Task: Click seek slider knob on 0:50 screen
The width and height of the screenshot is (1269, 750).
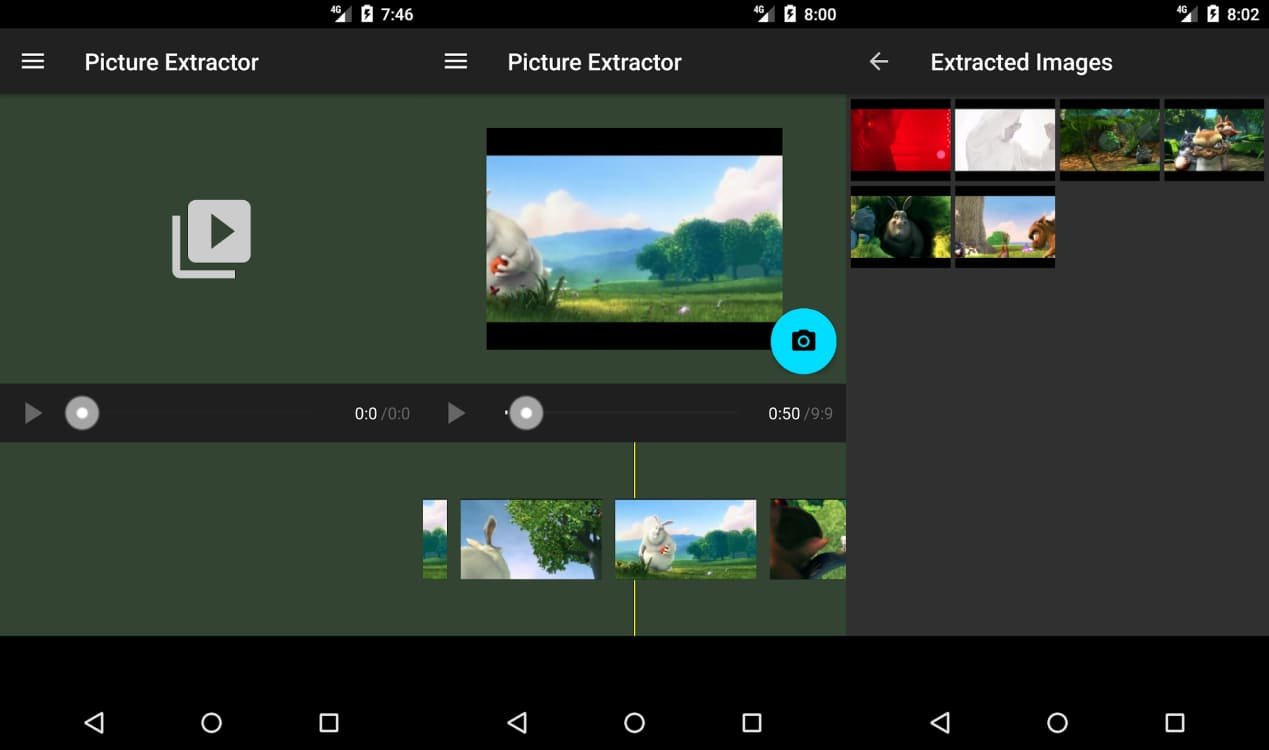Action: (526, 413)
